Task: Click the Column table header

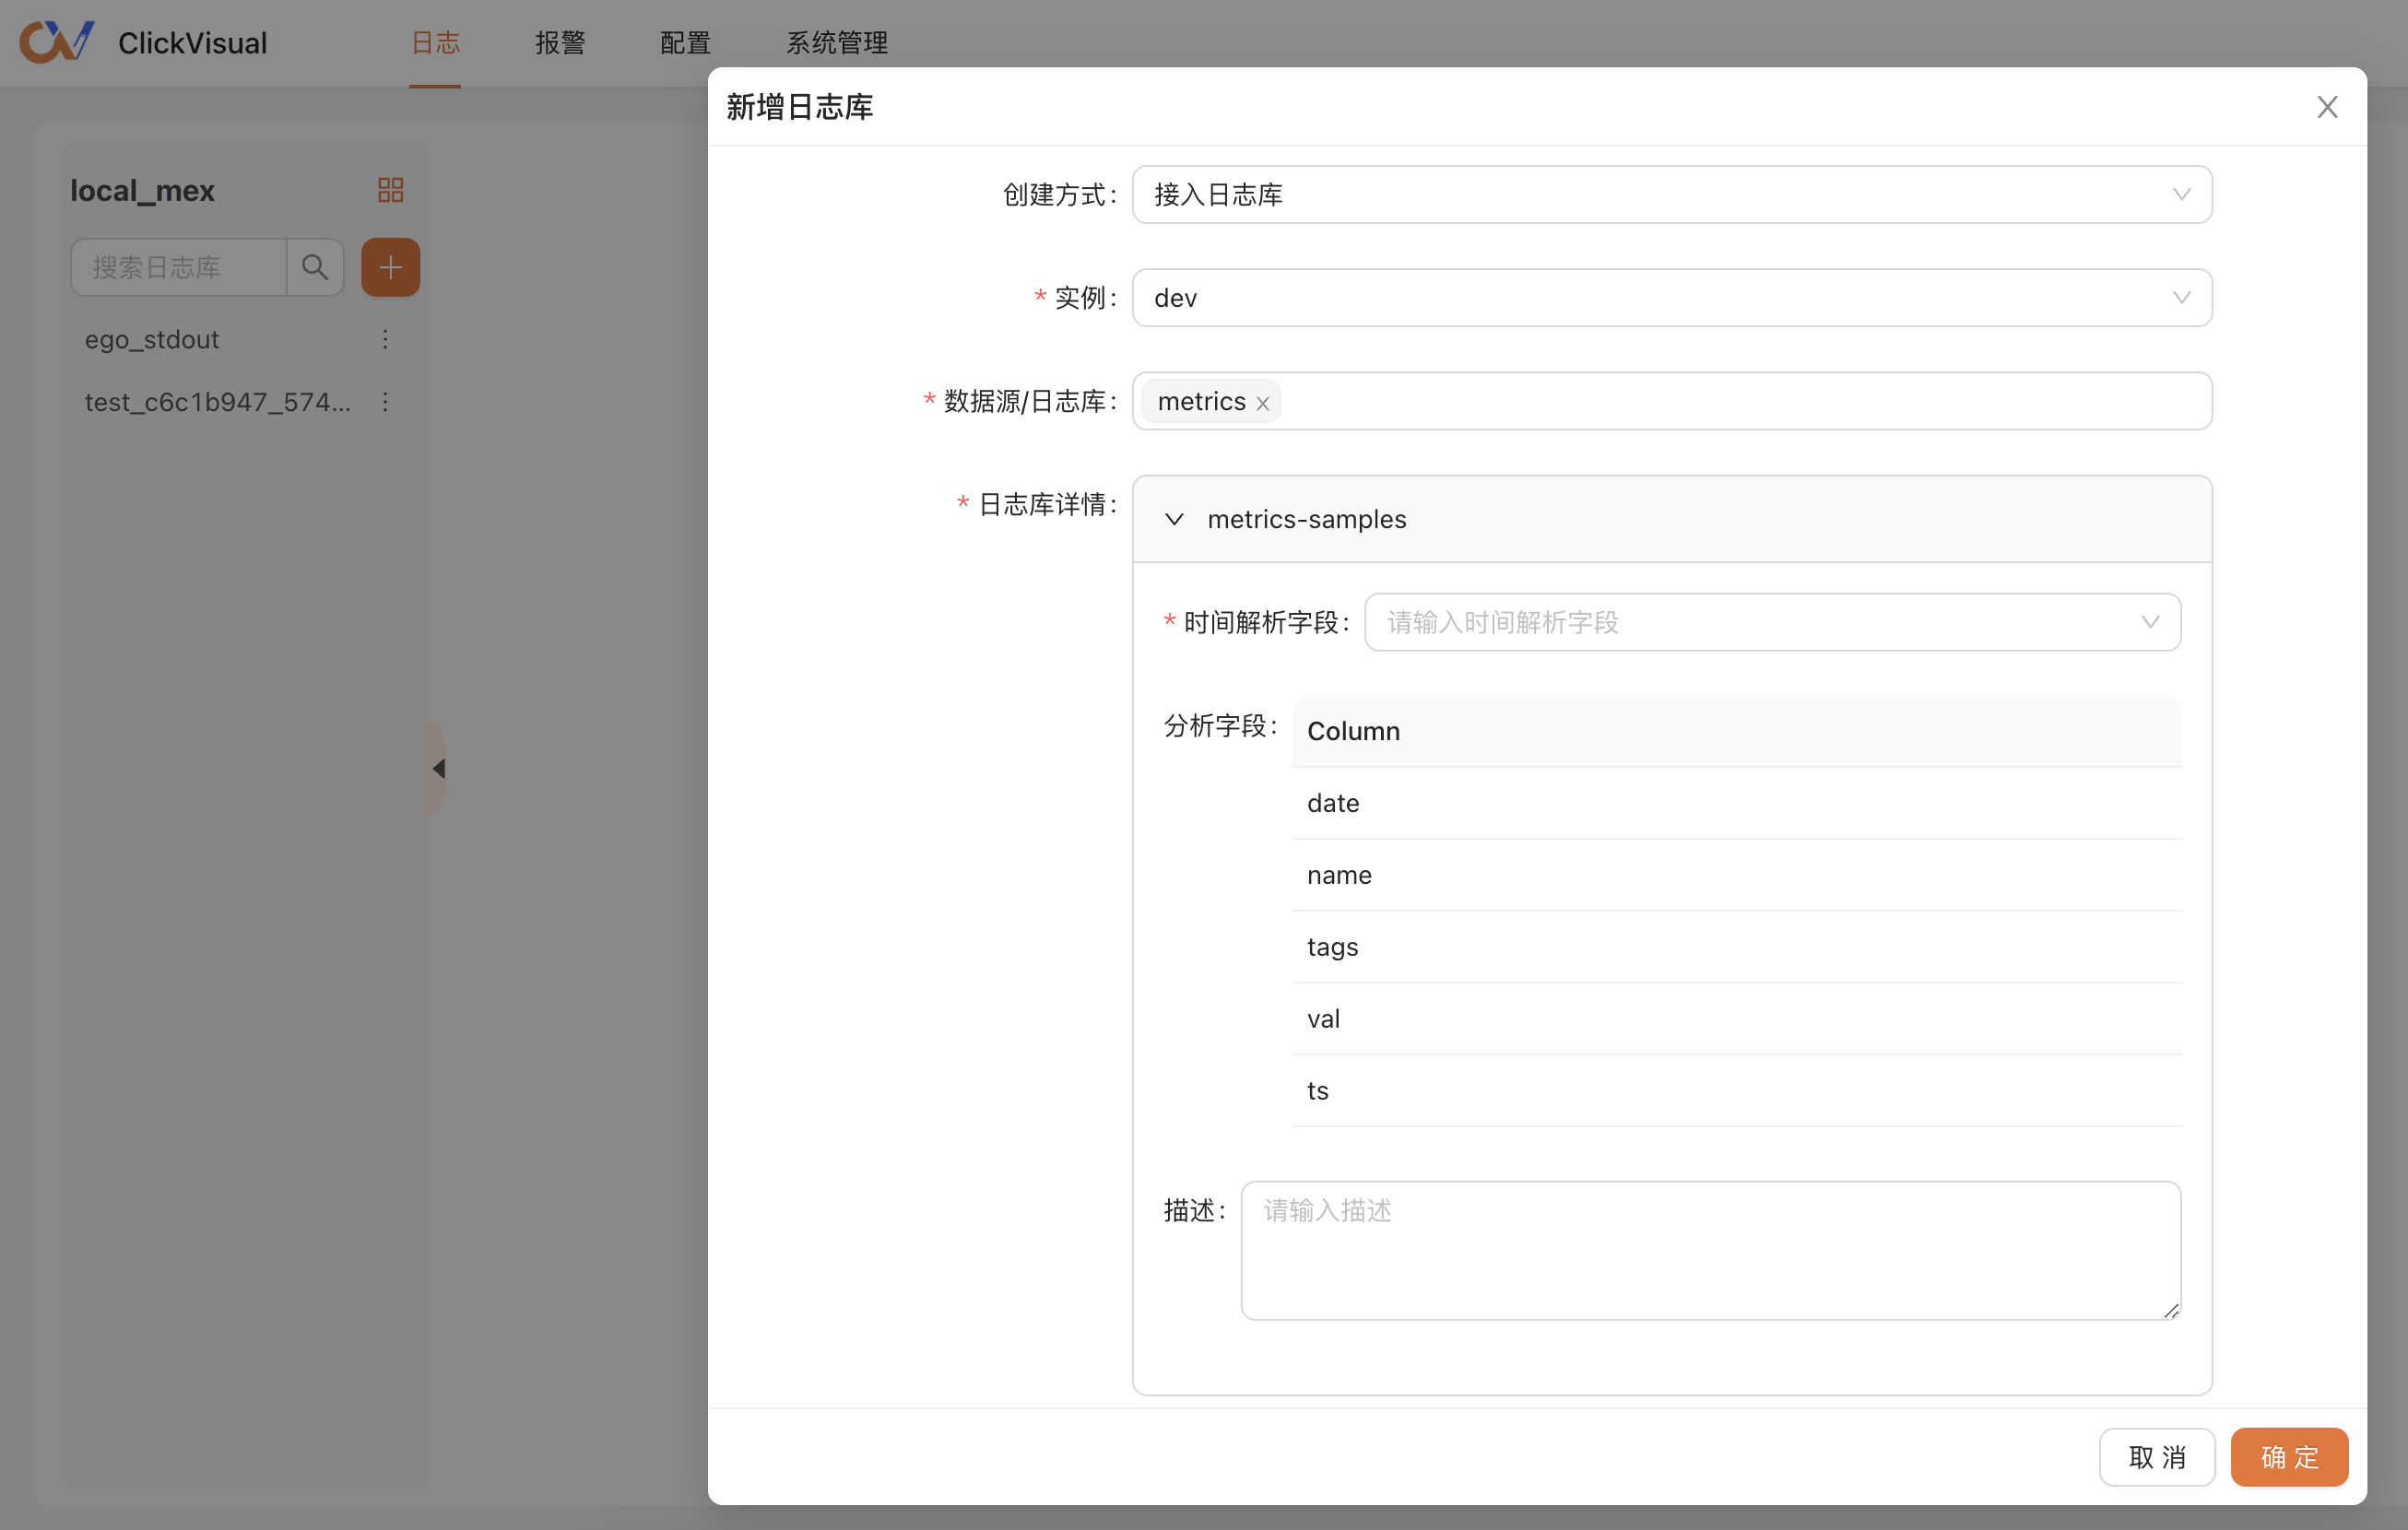Action: (x=1736, y=731)
